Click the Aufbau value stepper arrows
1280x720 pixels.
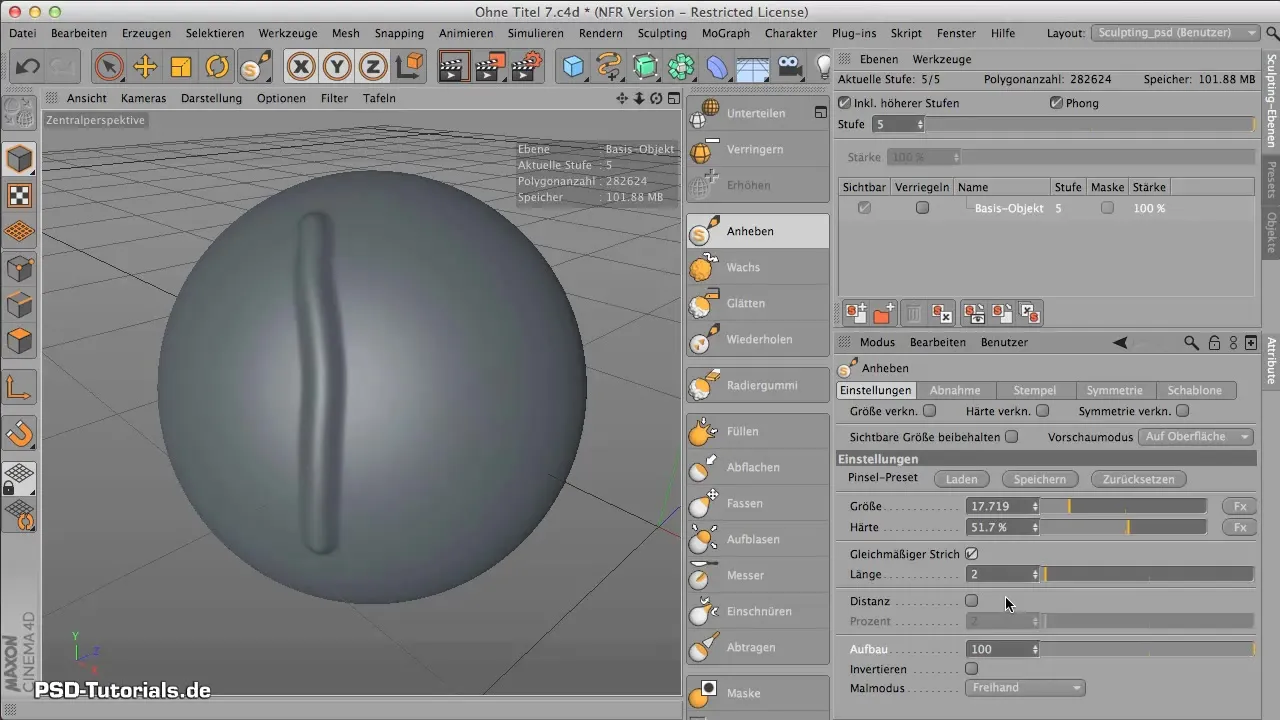tap(1035, 649)
